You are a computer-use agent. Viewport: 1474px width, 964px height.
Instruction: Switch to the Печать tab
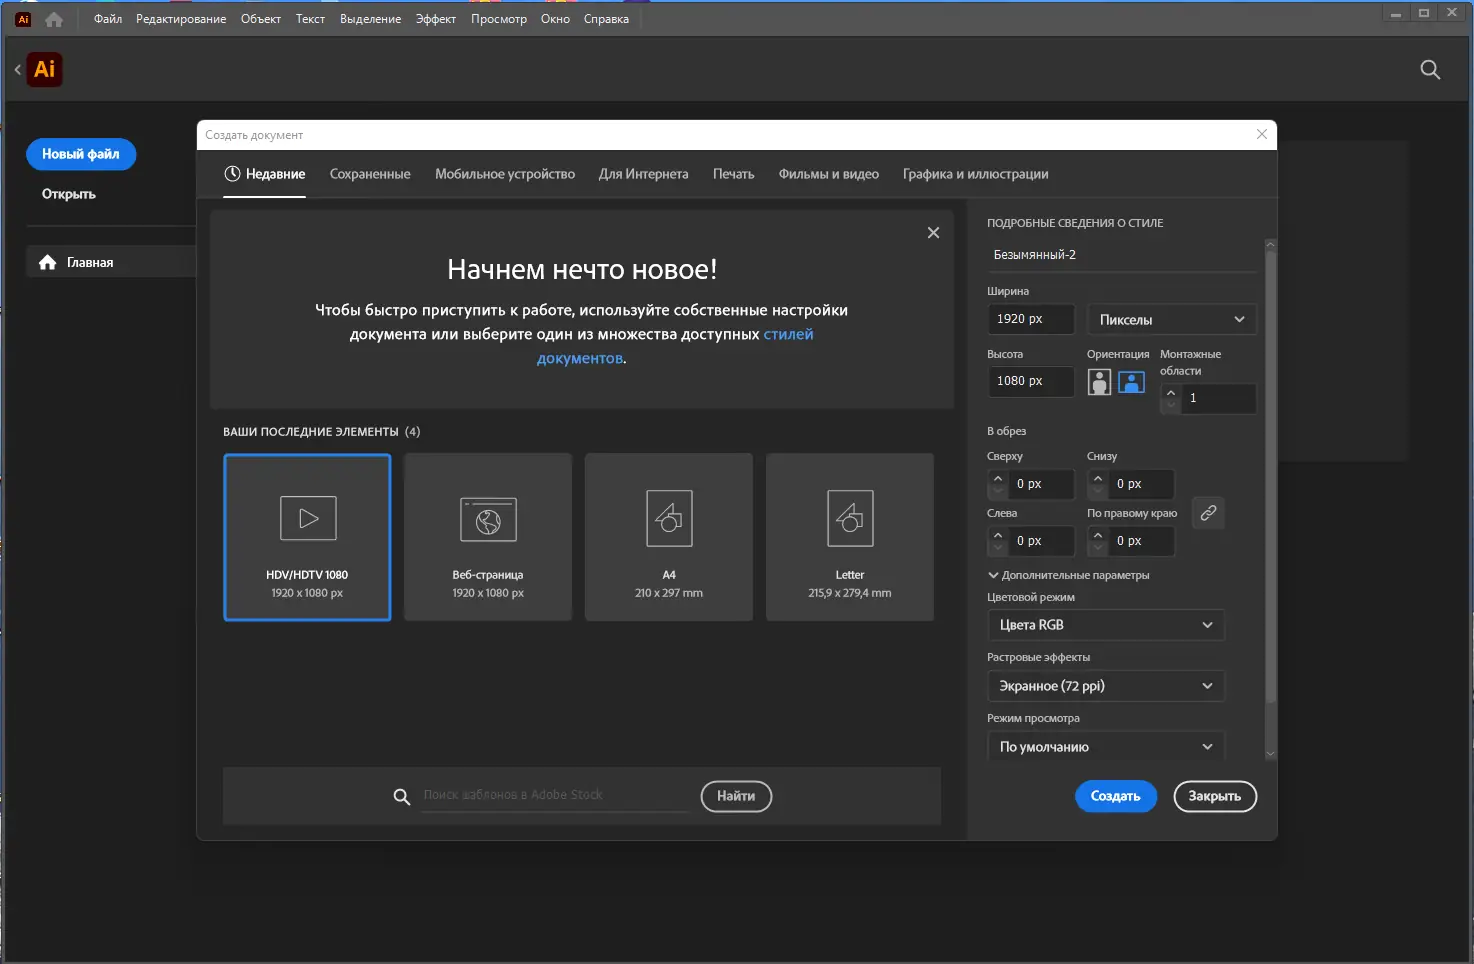[733, 174]
